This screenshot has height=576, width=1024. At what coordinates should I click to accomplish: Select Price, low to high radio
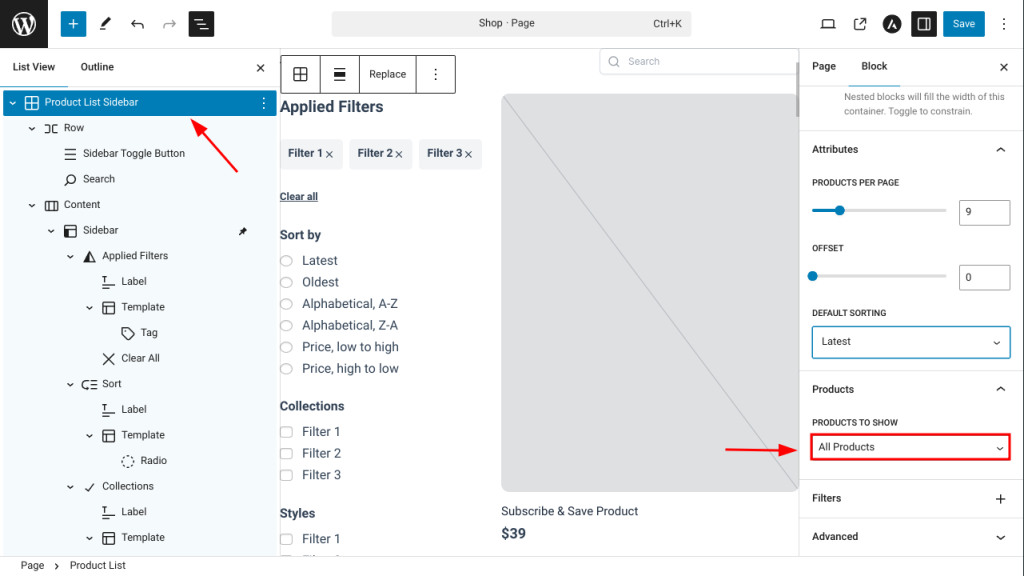click(x=287, y=347)
